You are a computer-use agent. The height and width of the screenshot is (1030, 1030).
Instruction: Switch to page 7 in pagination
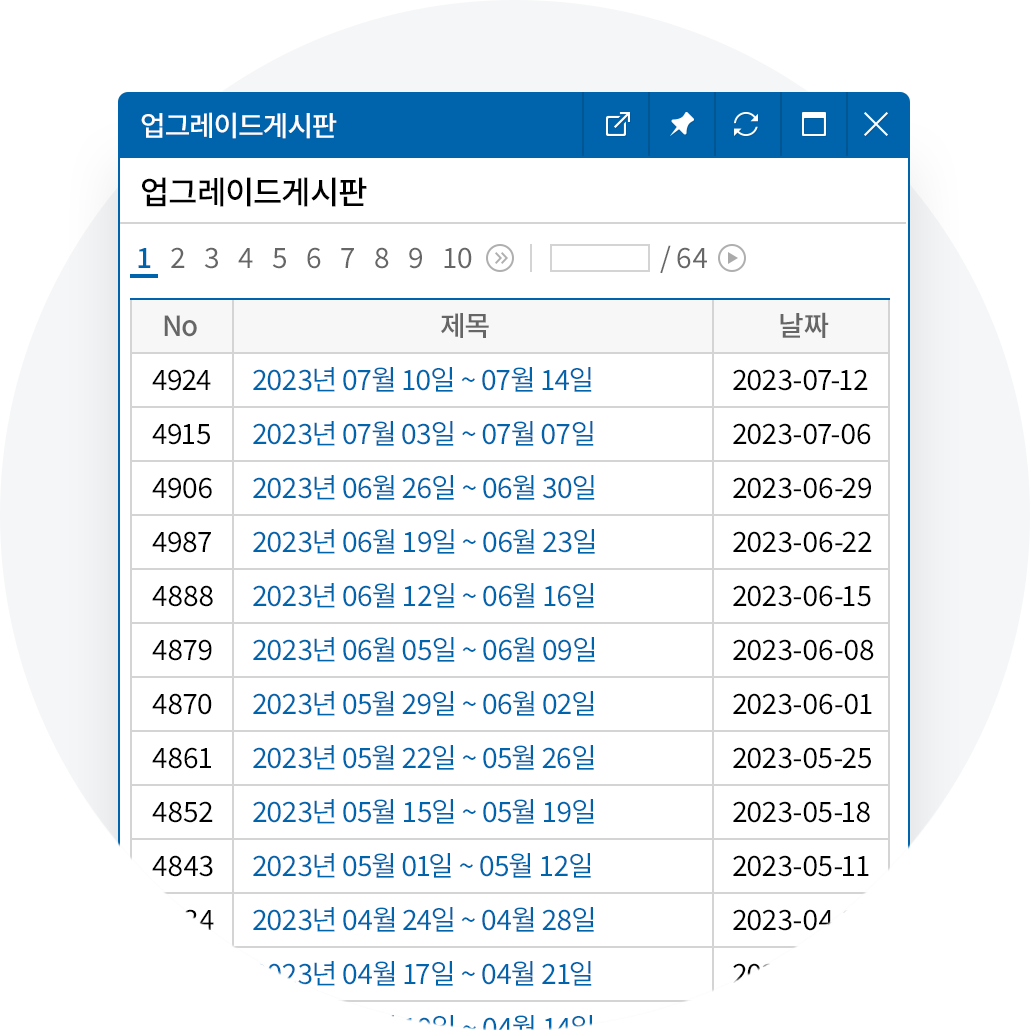347,259
